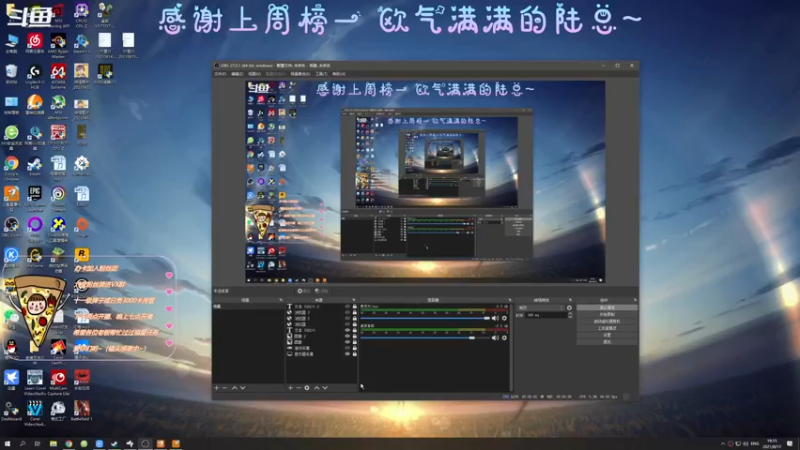Click 开始录制 start recording button
This screenshot has height=450, width=800.
607,314
